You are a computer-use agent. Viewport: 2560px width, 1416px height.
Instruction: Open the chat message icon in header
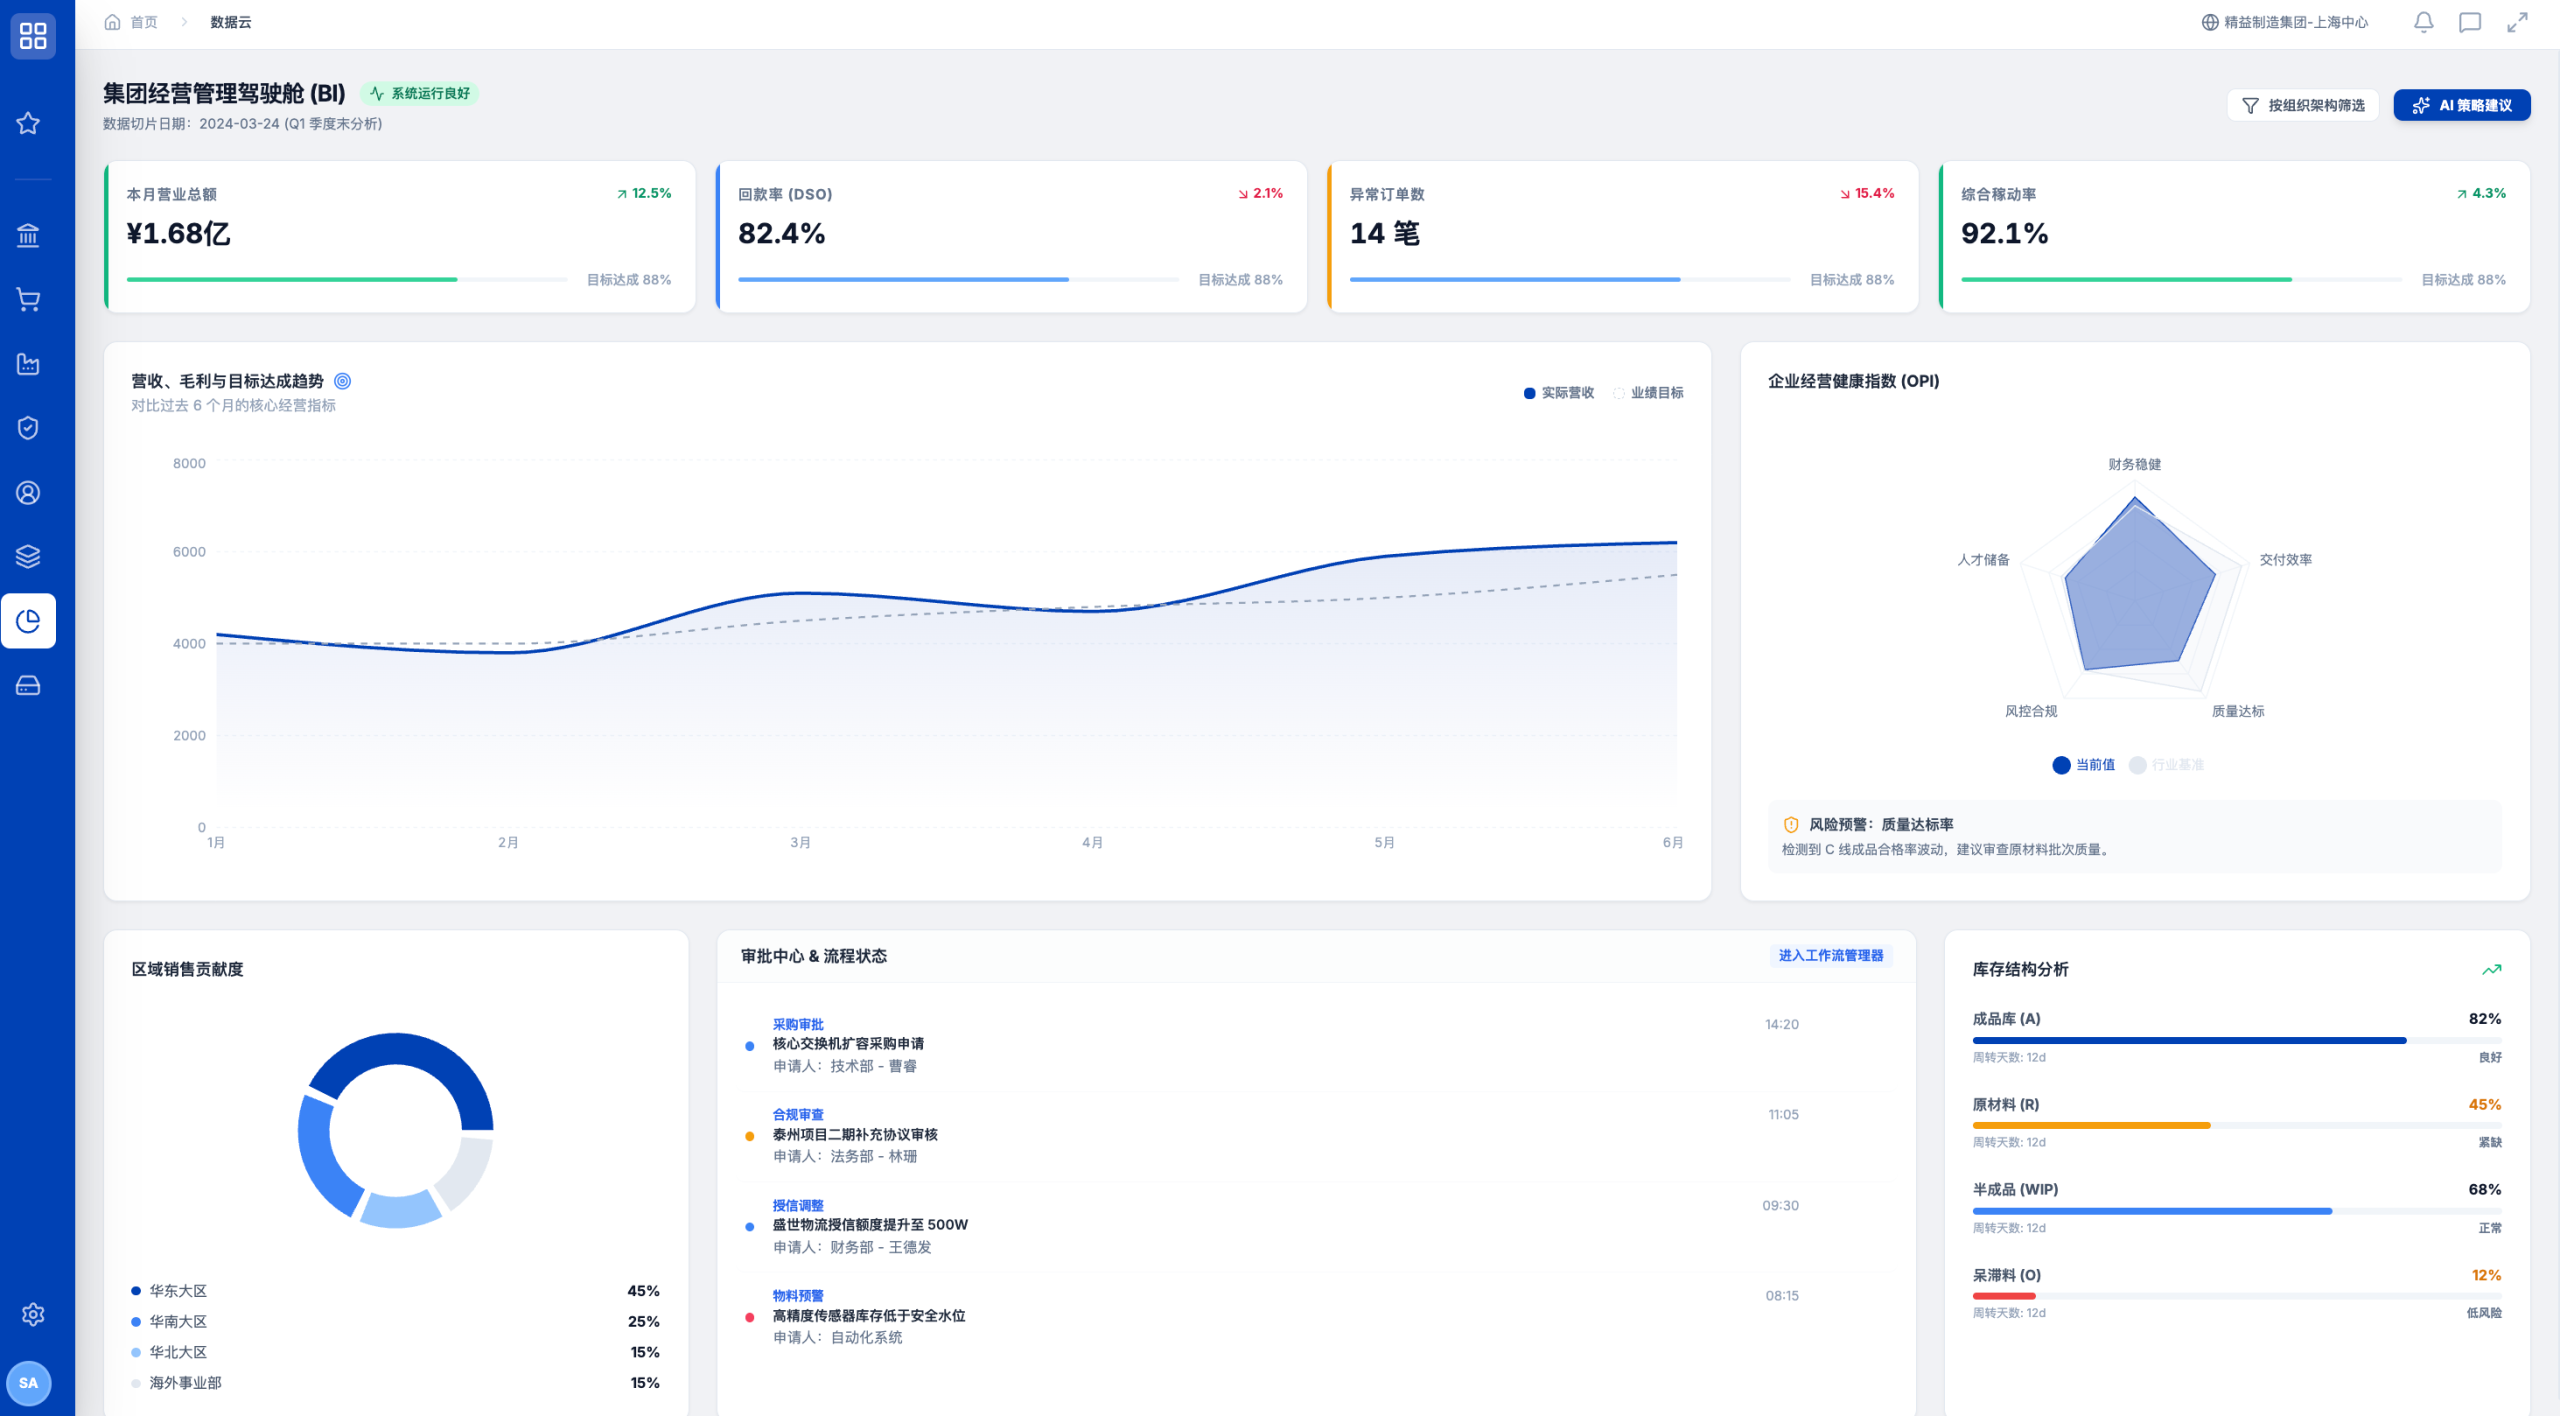2470,22
